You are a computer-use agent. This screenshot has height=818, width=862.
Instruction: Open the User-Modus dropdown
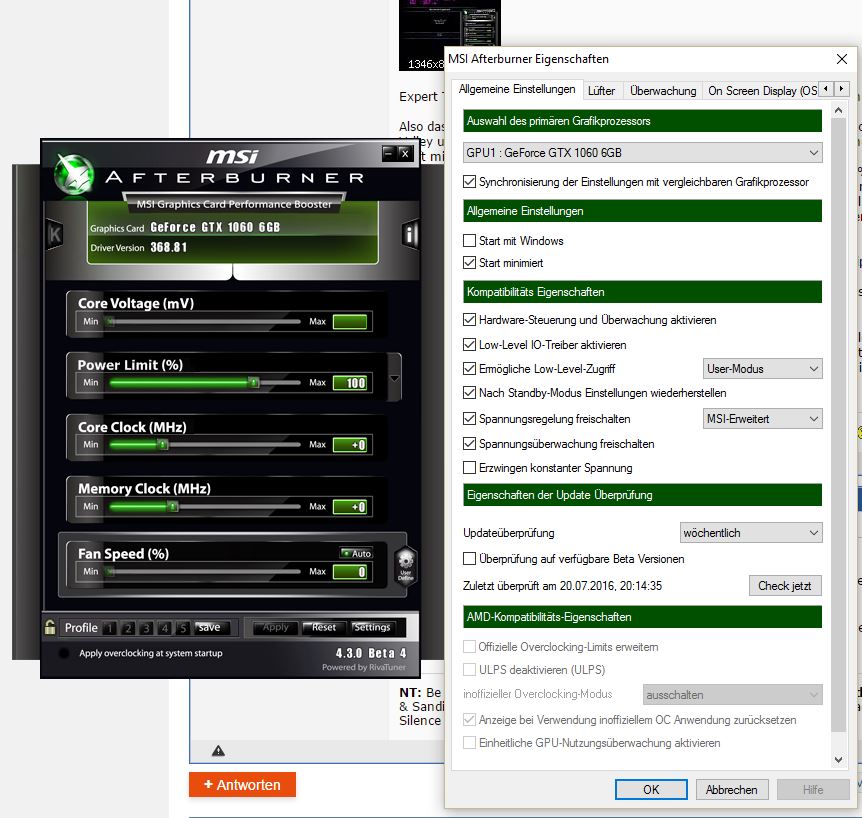pyautogui.click(x=762, y=368)
